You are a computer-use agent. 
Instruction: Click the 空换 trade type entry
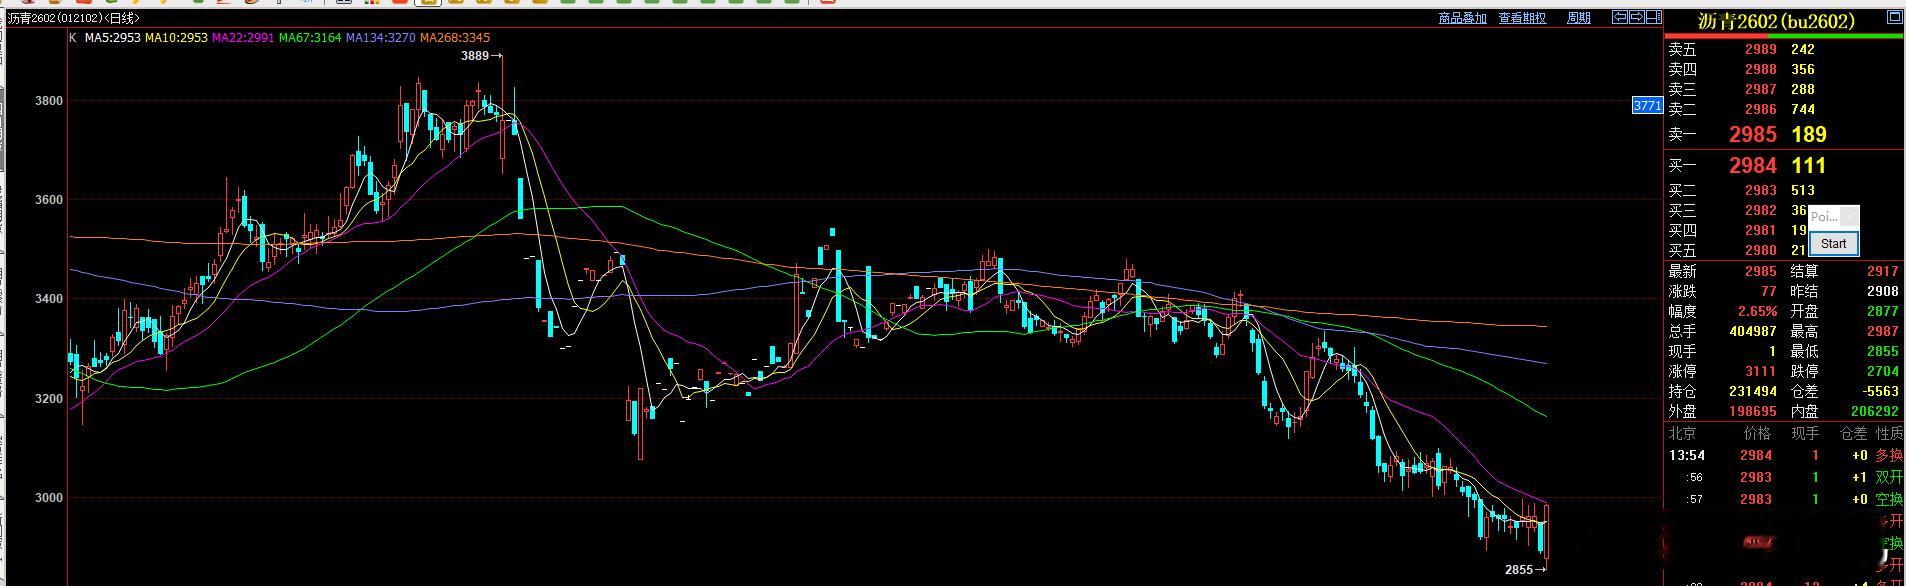pyautogui.click(x=1889, y=499)
